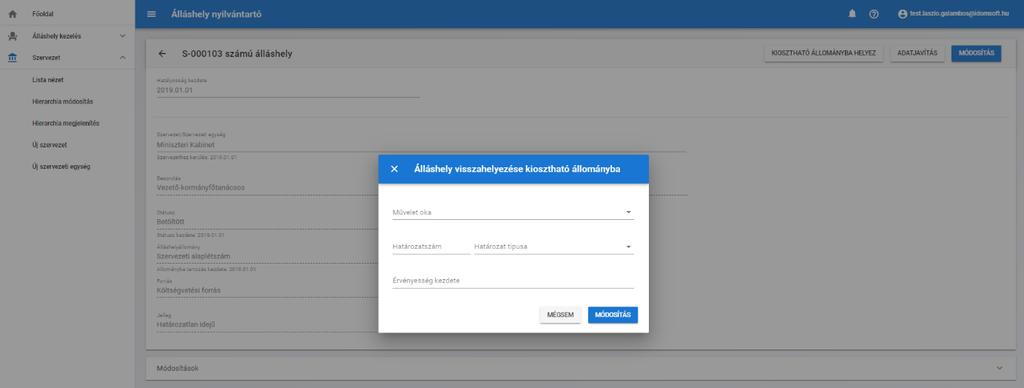Image resolution: width=1024 pixels, height=388 pixels.
Task: Collapse the Szervezet menu chevron
Action: coord(122,58)
